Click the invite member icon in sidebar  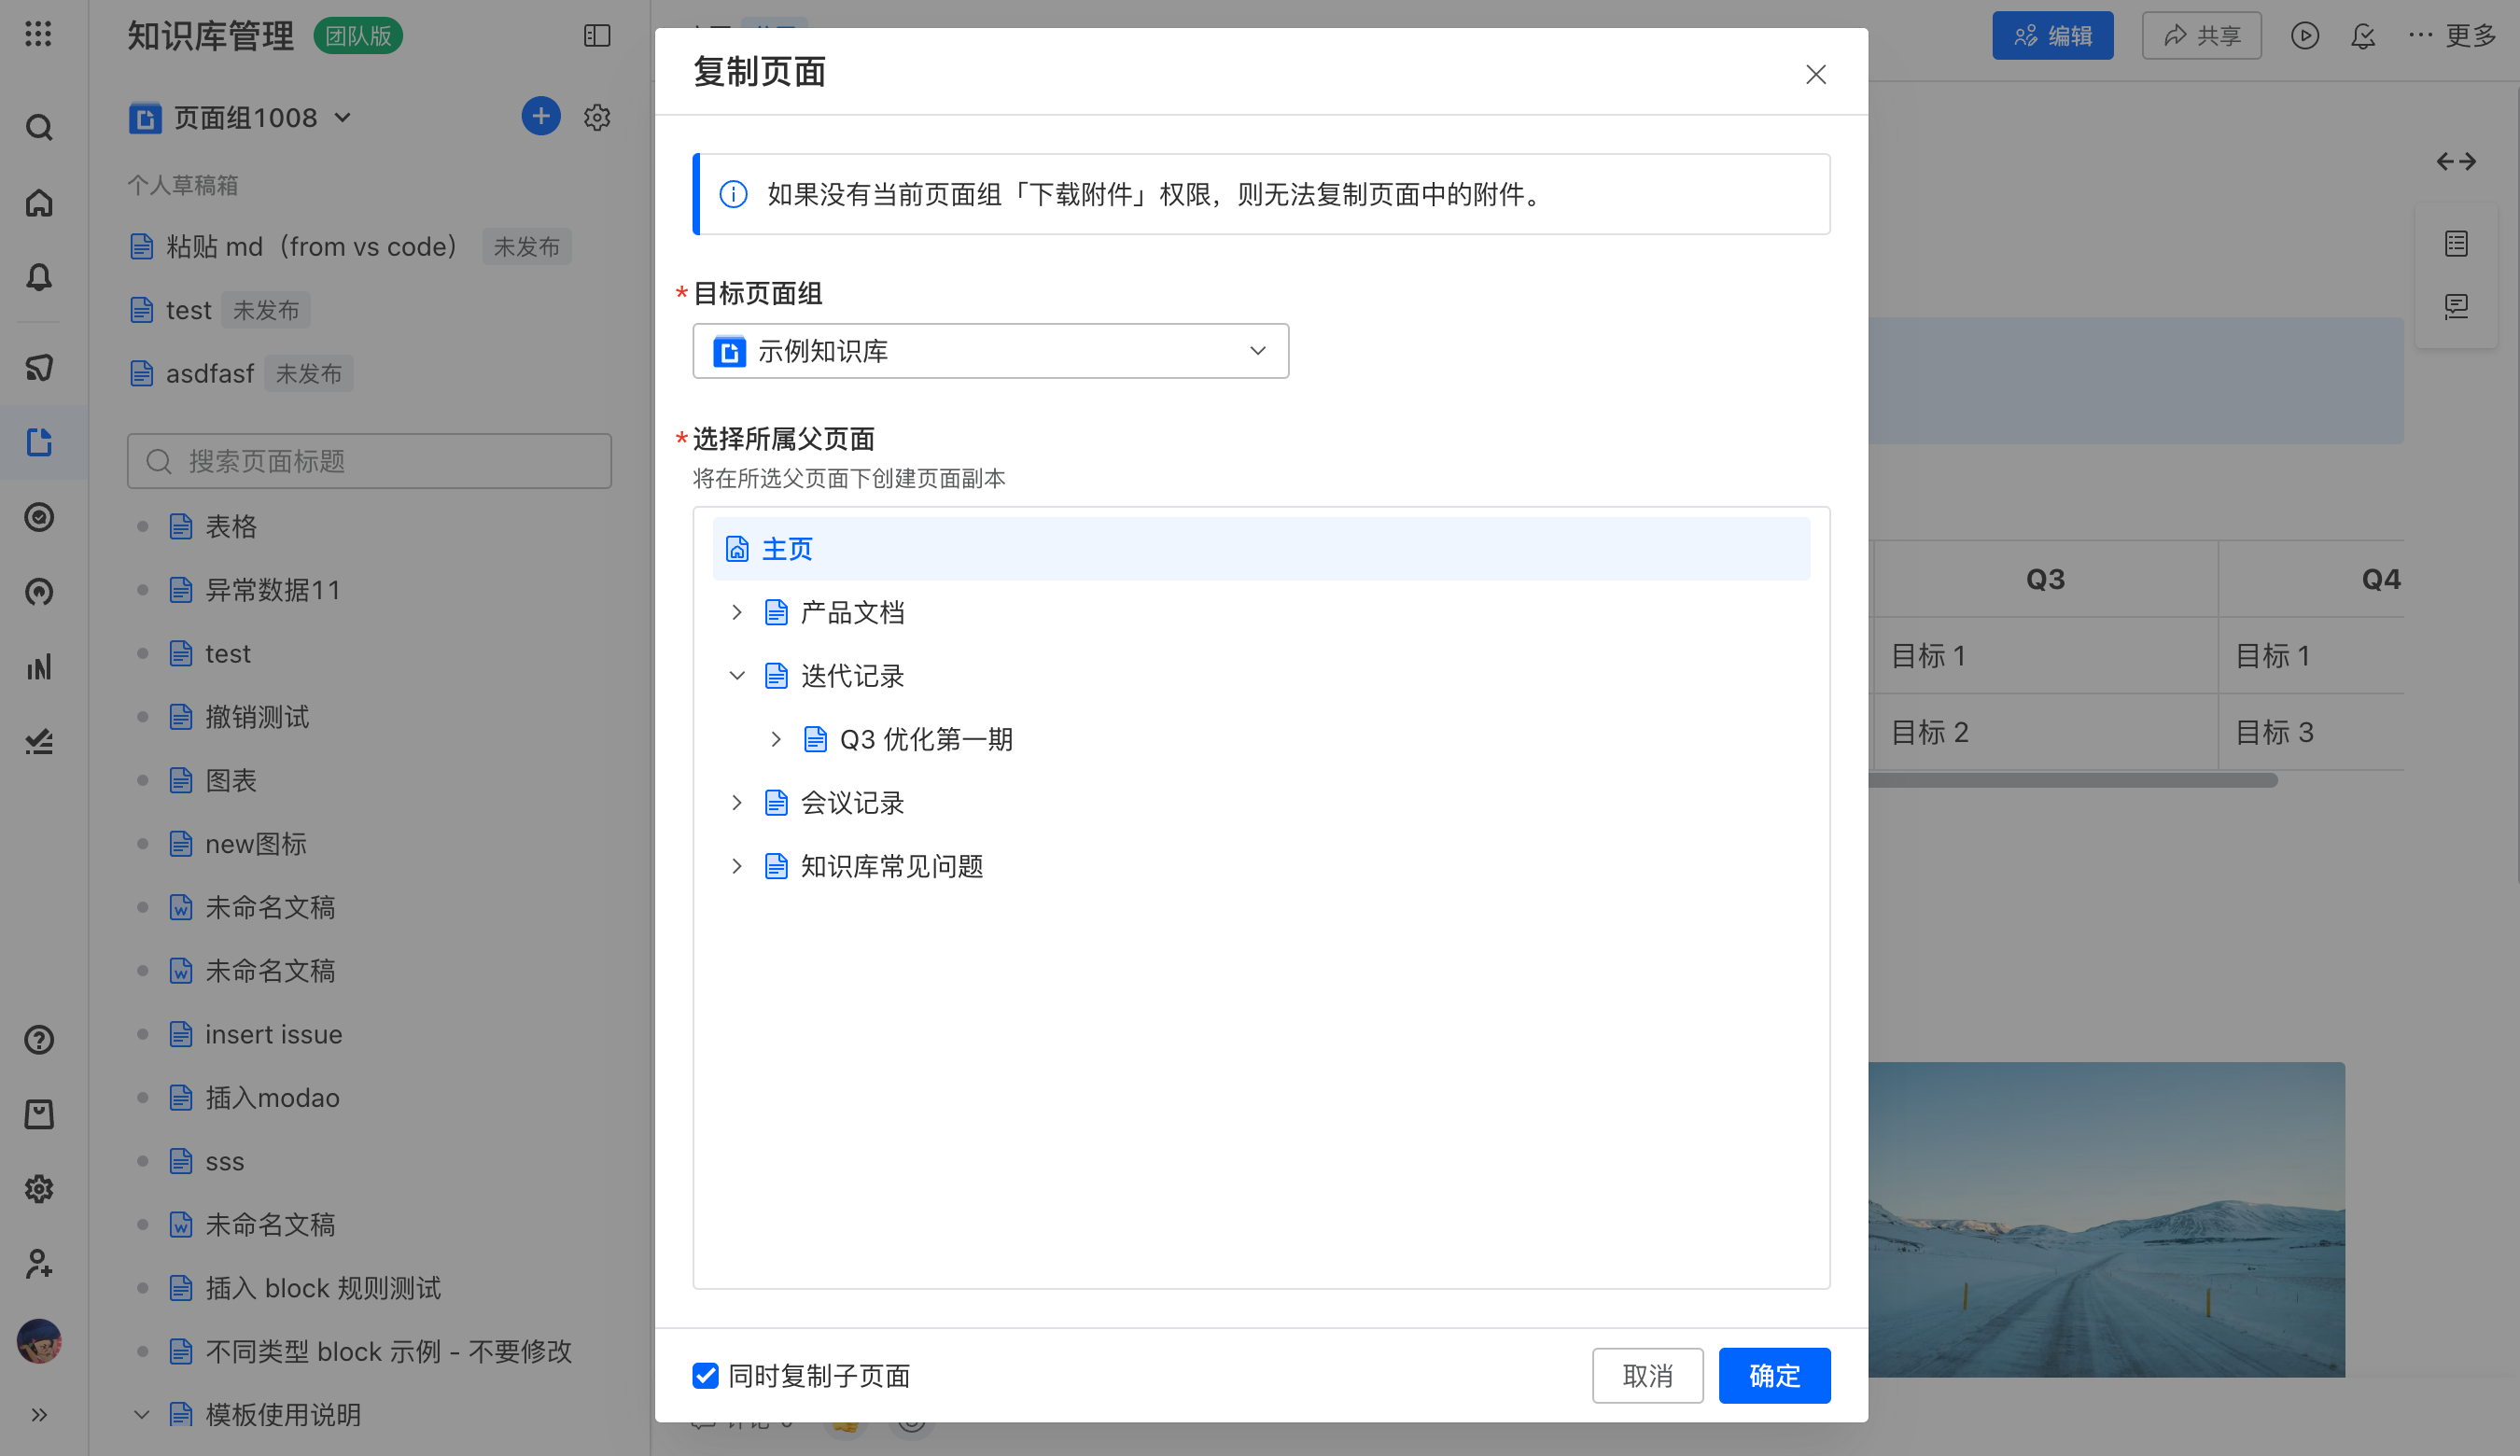click(39, 1264)
